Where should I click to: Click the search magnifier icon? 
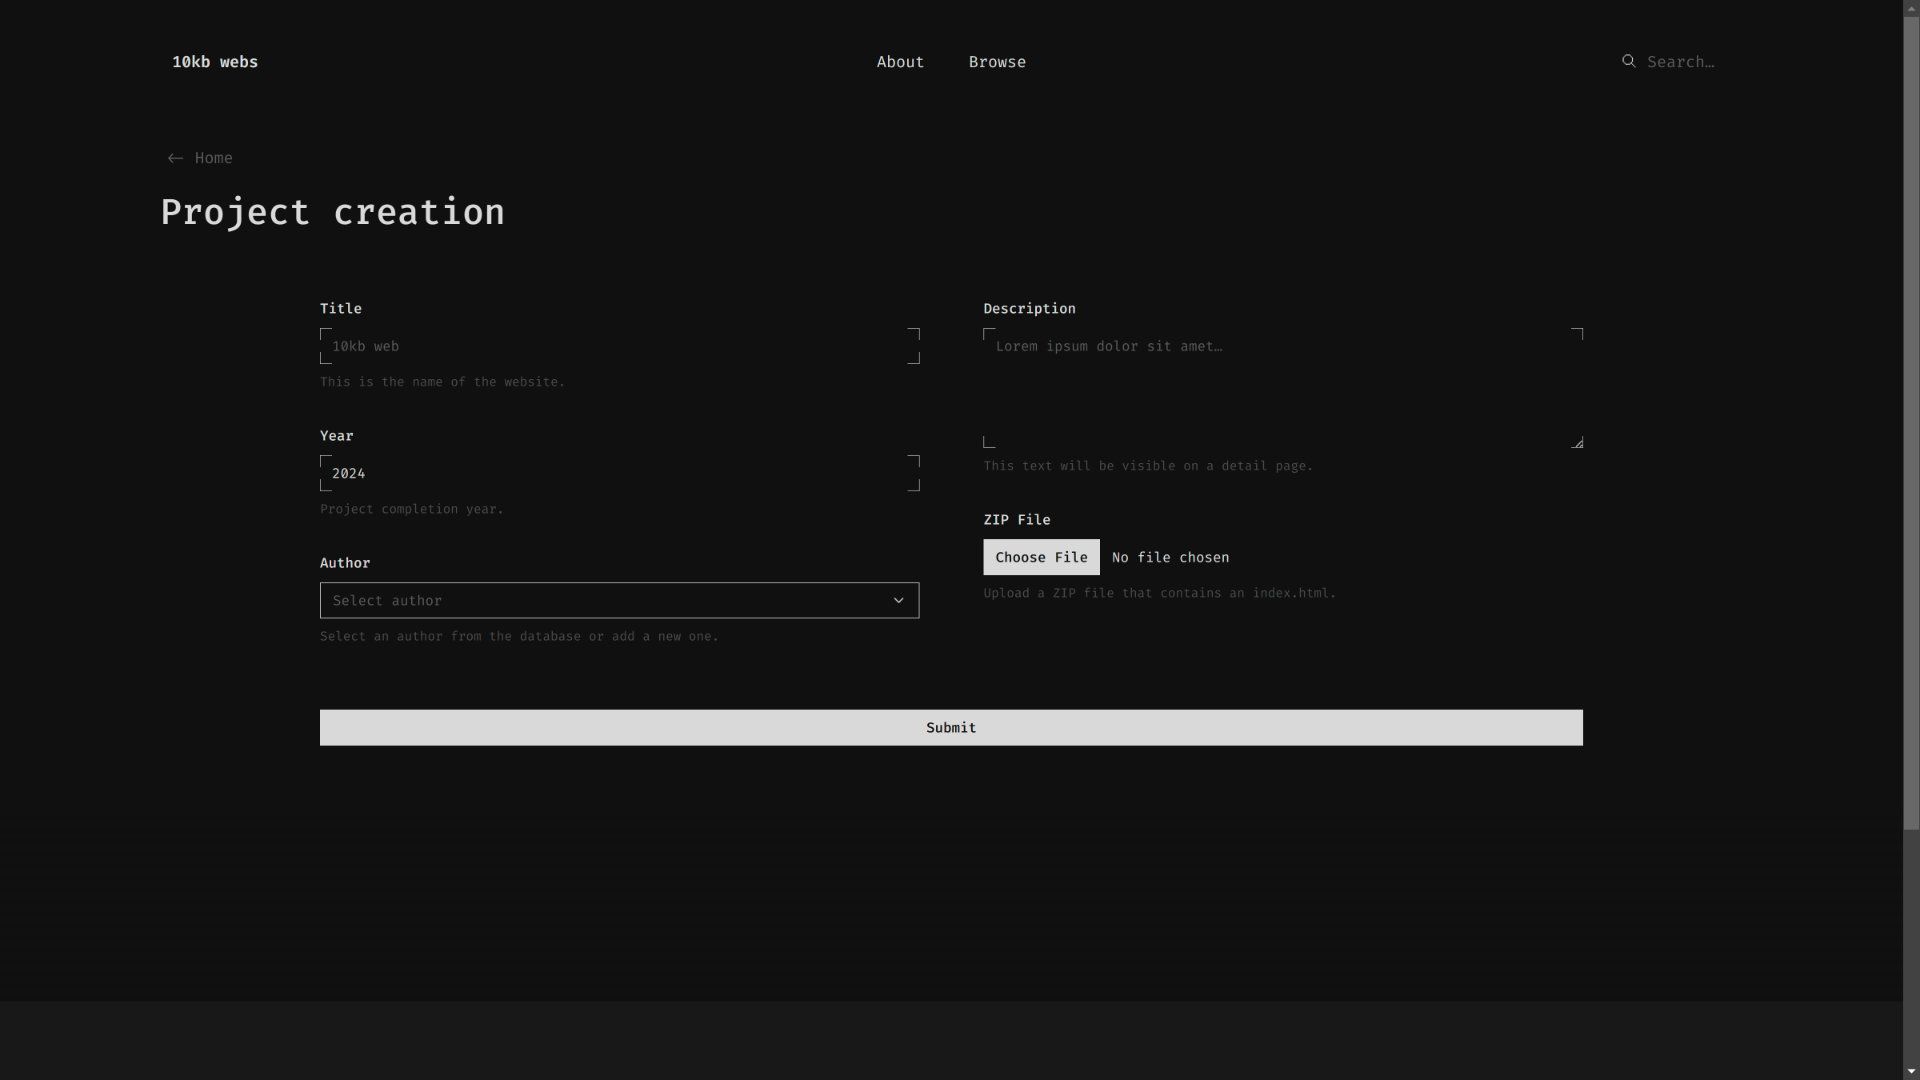pyautogui.click(x=1628, y=61)
